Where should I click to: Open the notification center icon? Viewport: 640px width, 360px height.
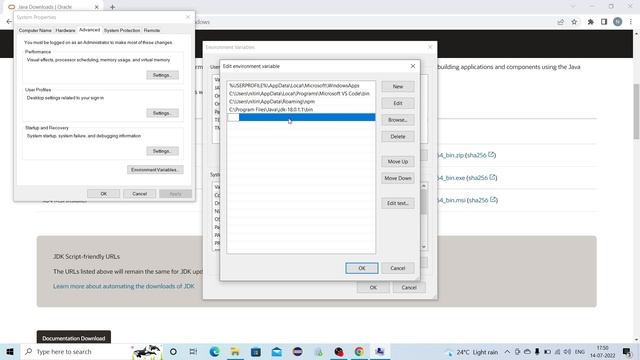point(627,351)
